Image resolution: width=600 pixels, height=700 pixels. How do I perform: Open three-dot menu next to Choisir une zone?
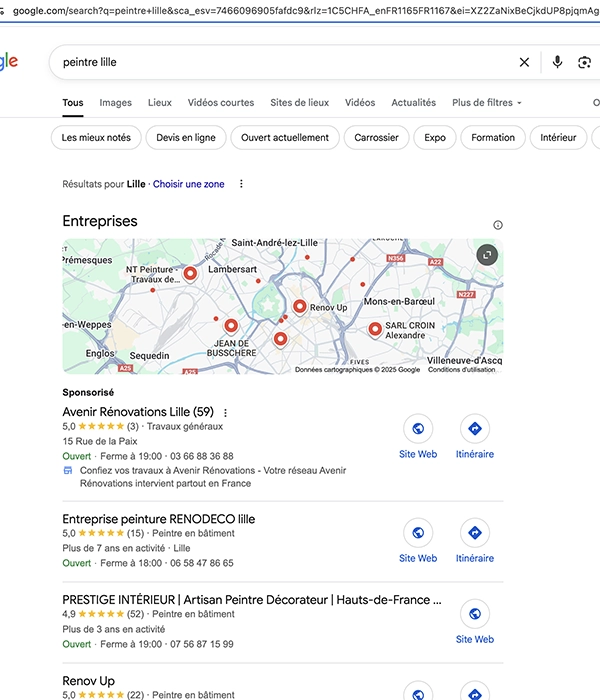pyautogui.click(x=241, y=184)
